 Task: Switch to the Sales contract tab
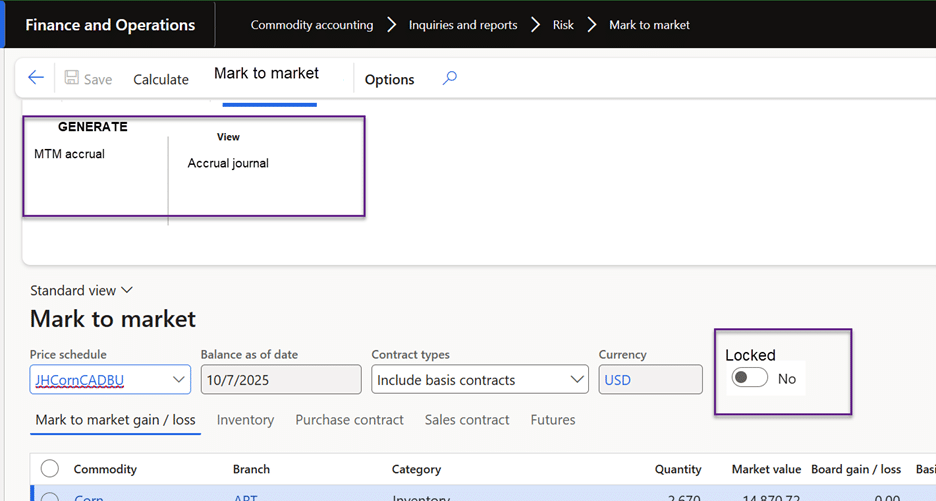point(467,420)
